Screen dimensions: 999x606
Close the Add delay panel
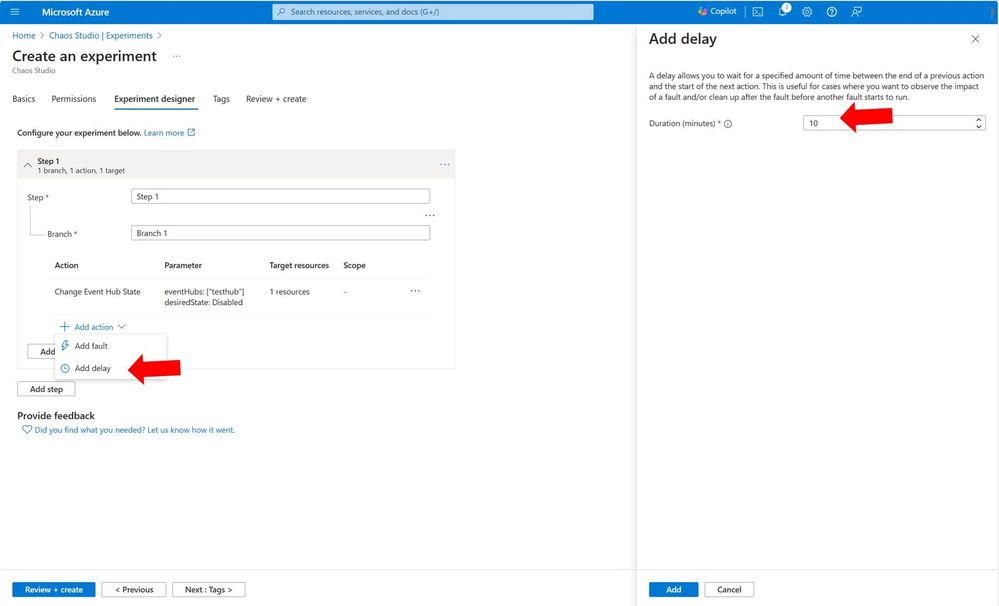(x=975, y=39)
